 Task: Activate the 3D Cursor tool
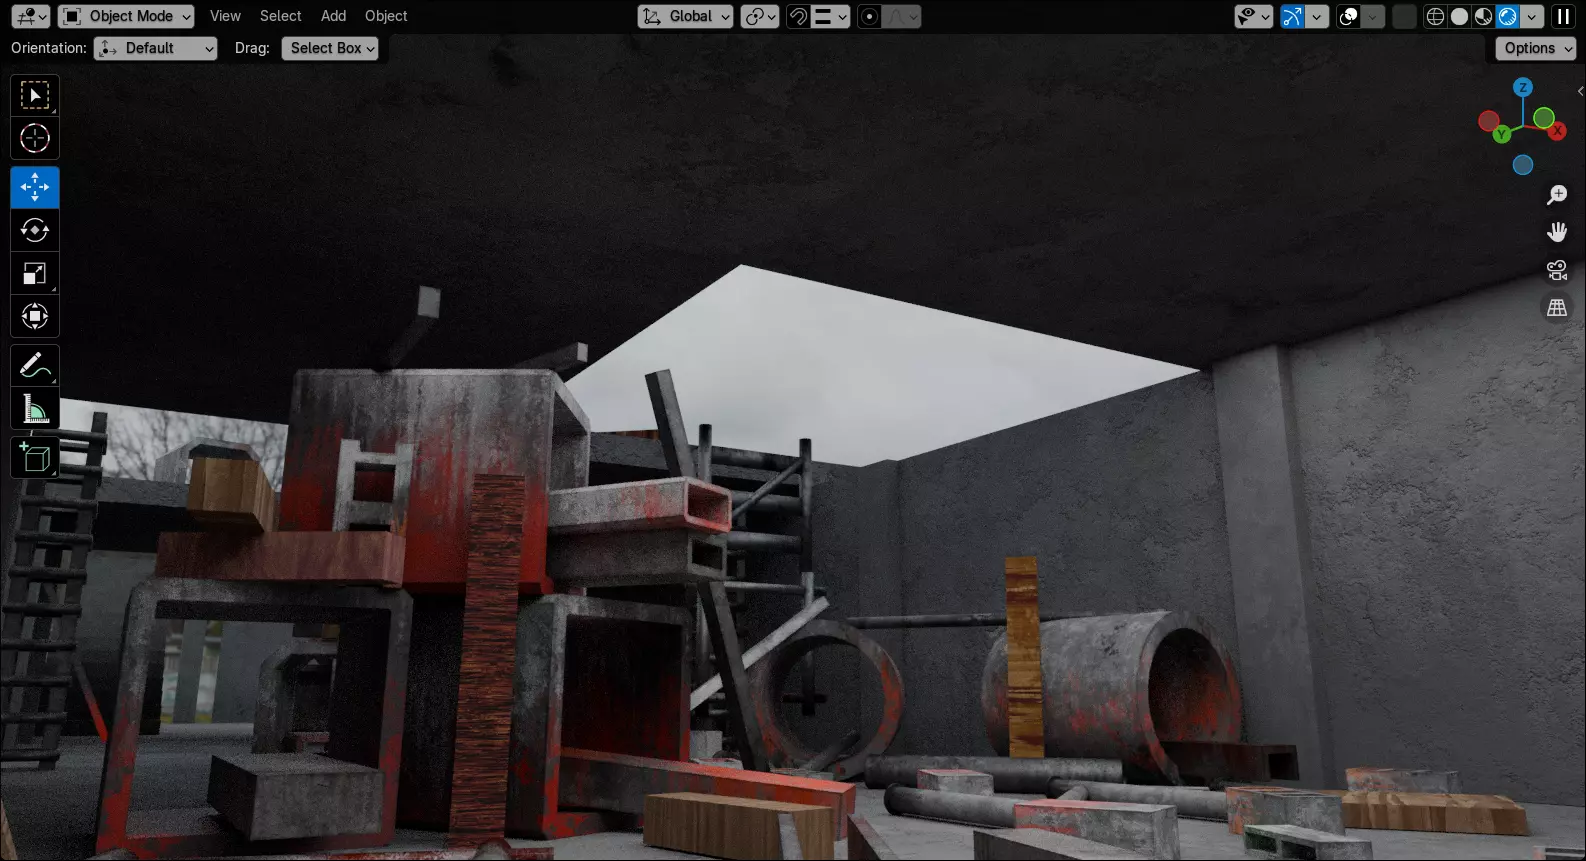[x=35, y=138]
